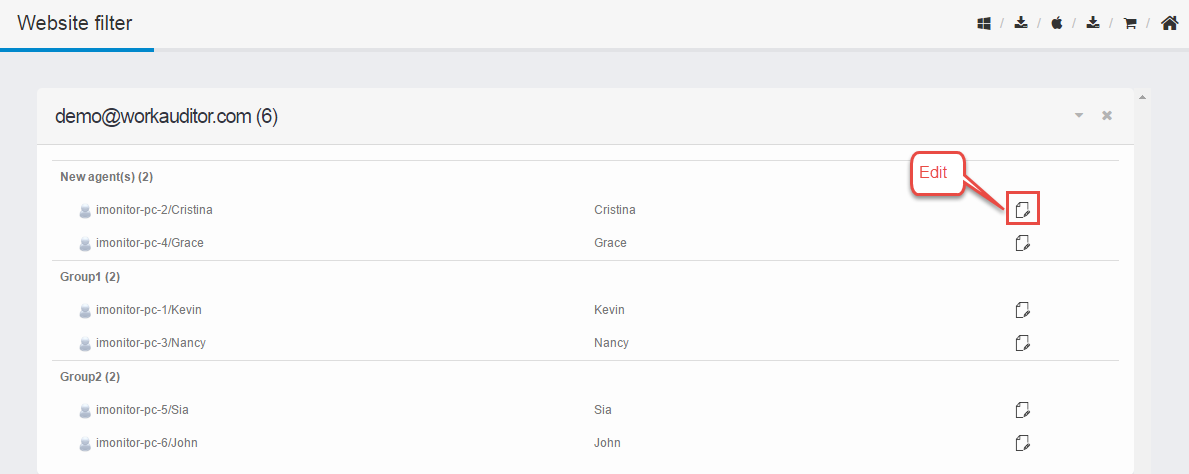Go to the home page icon

coord(1169,24)
